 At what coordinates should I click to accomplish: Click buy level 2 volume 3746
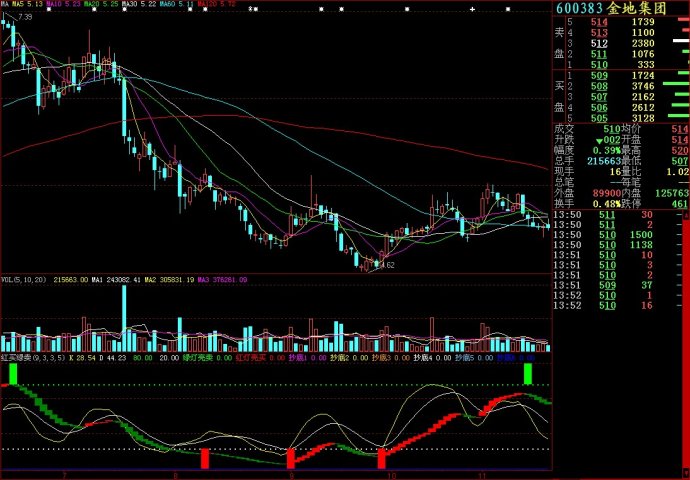[x=643, y=86]
